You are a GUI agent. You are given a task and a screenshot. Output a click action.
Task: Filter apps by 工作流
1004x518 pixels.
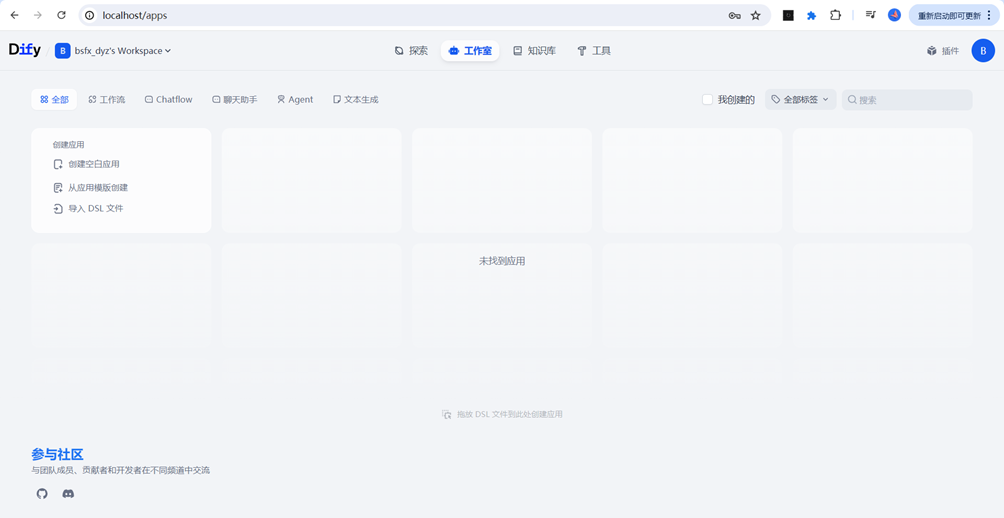[x=107, y=99]
